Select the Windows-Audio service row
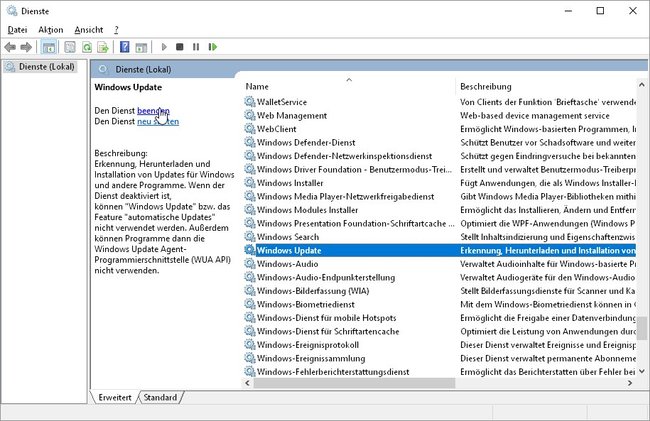The image size is (650, 421). (439, 264)
